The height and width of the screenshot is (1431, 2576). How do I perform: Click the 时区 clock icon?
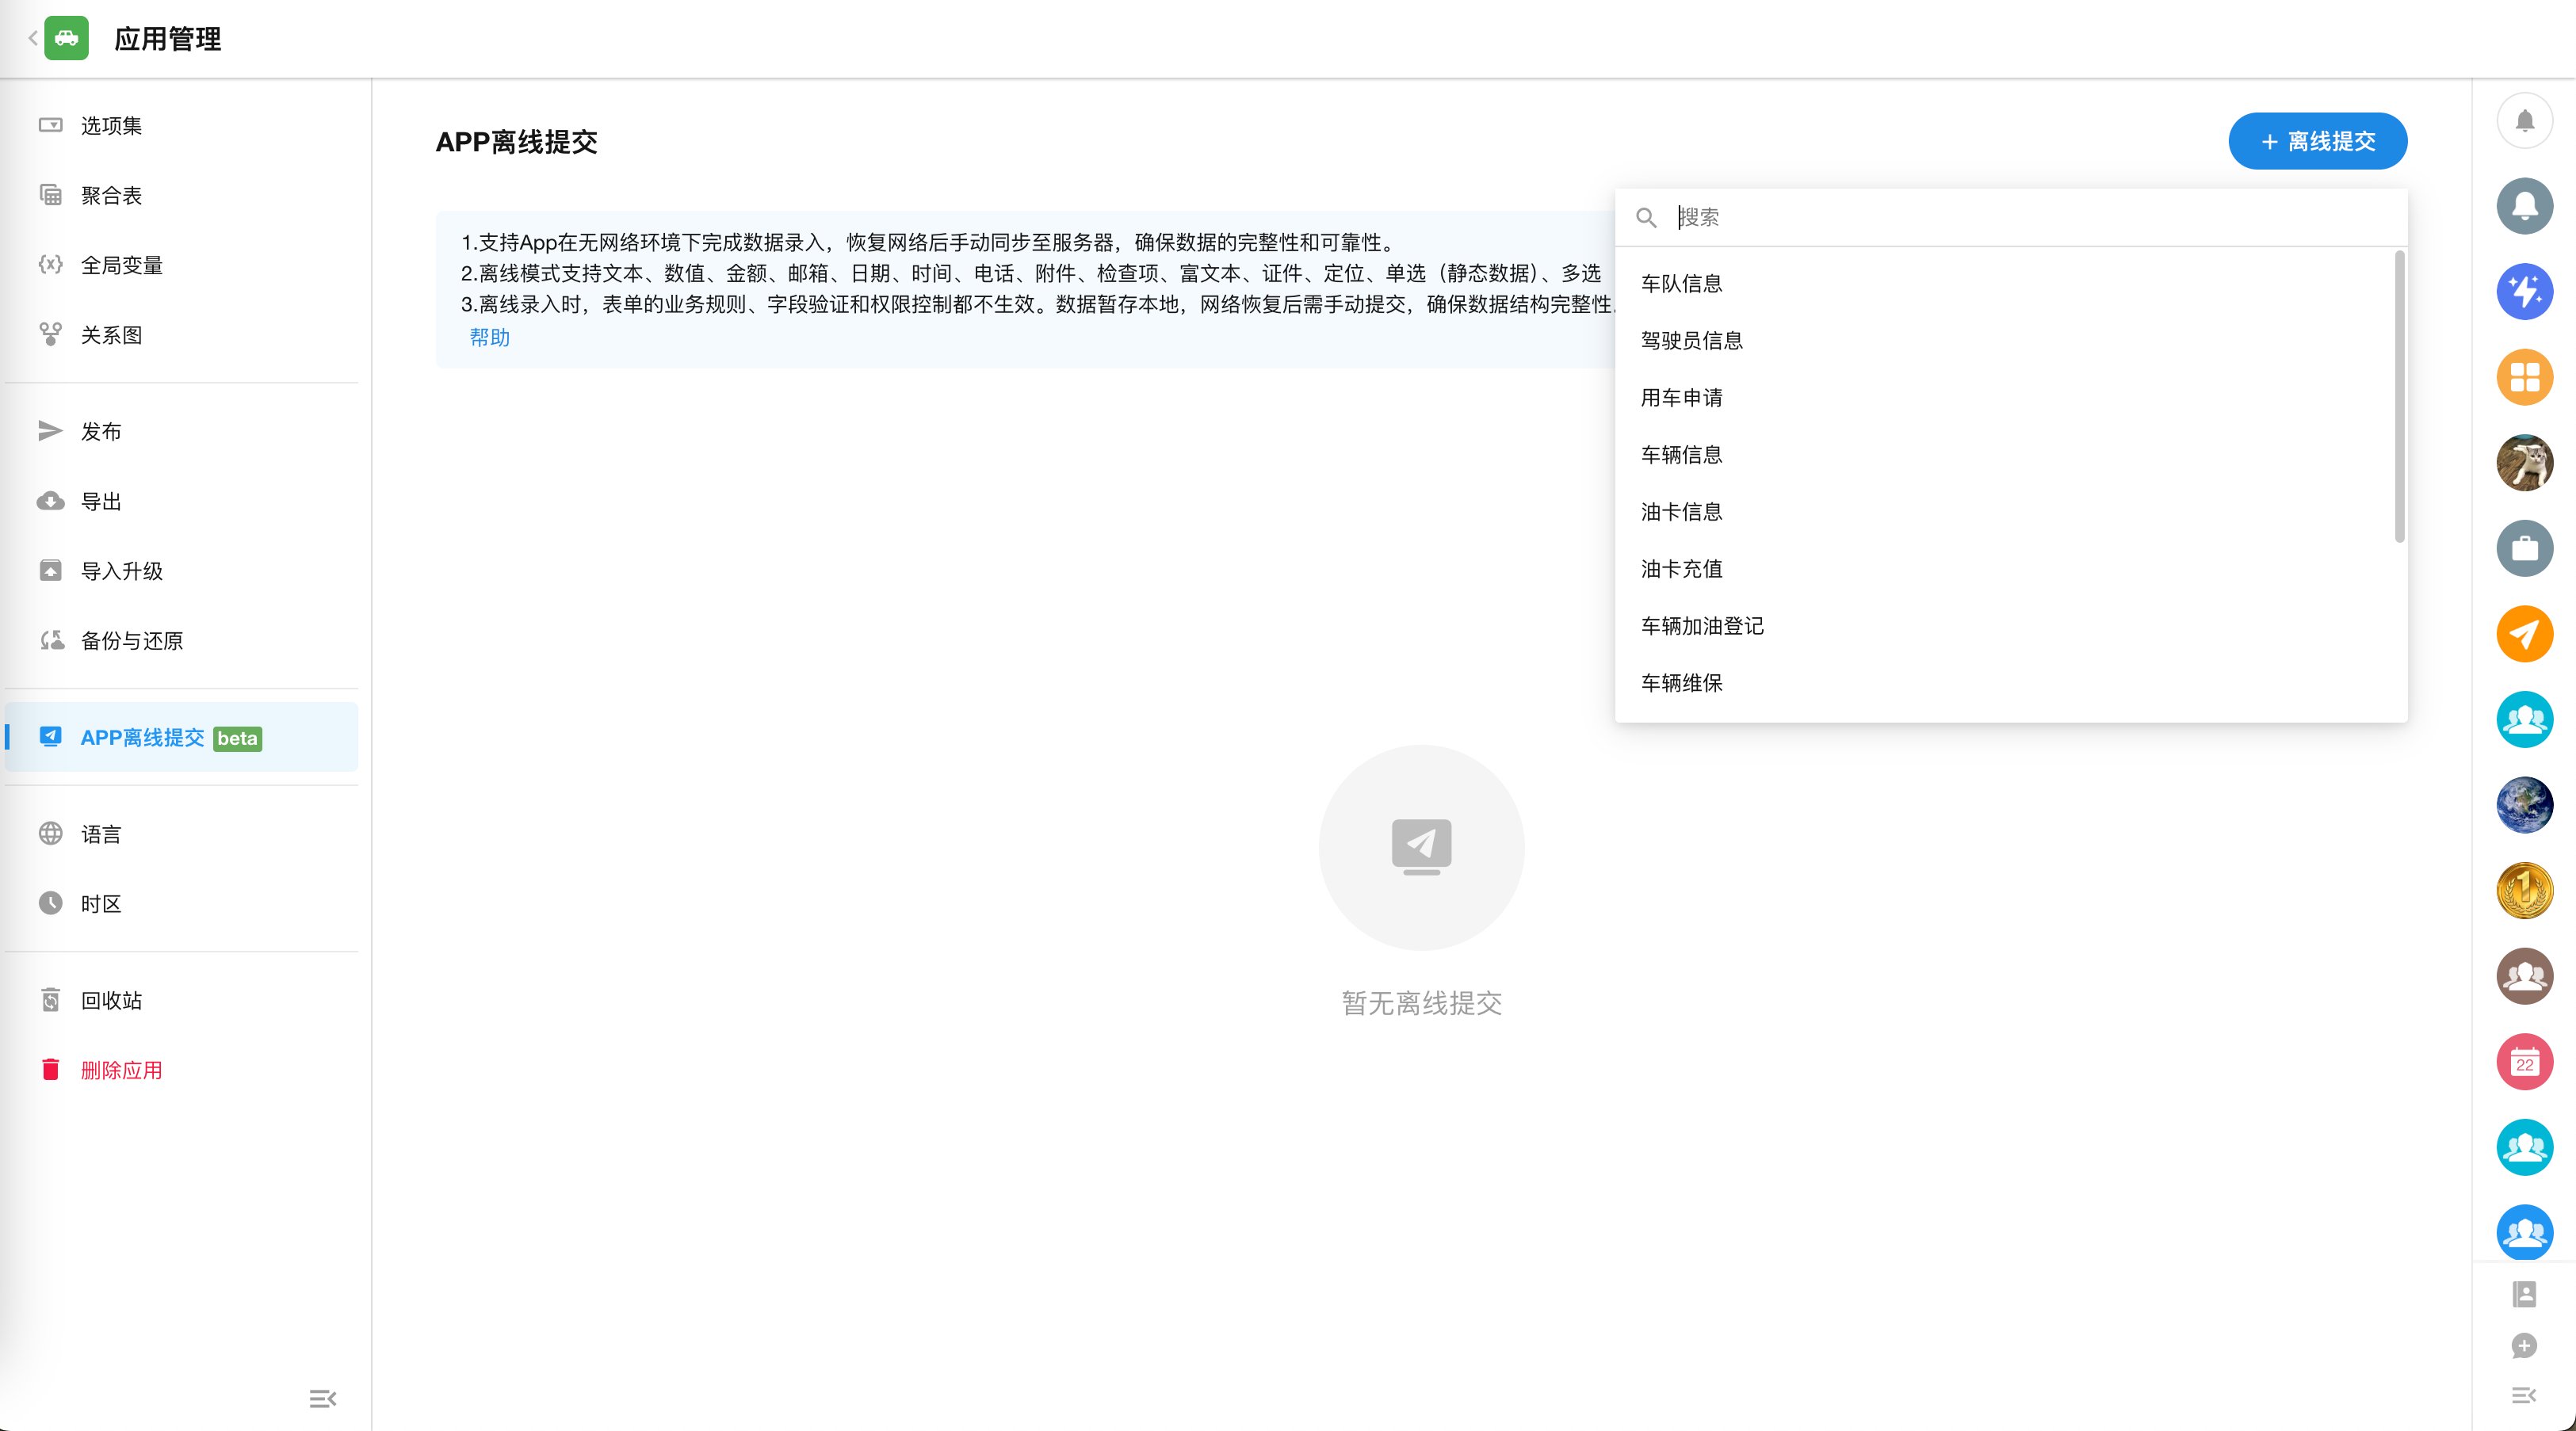click(x=50, y=903)
